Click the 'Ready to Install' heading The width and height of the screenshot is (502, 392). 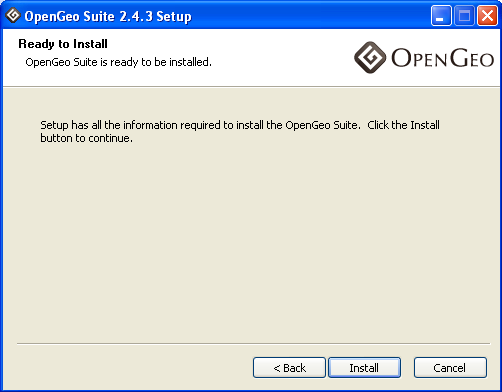point(63,44)
